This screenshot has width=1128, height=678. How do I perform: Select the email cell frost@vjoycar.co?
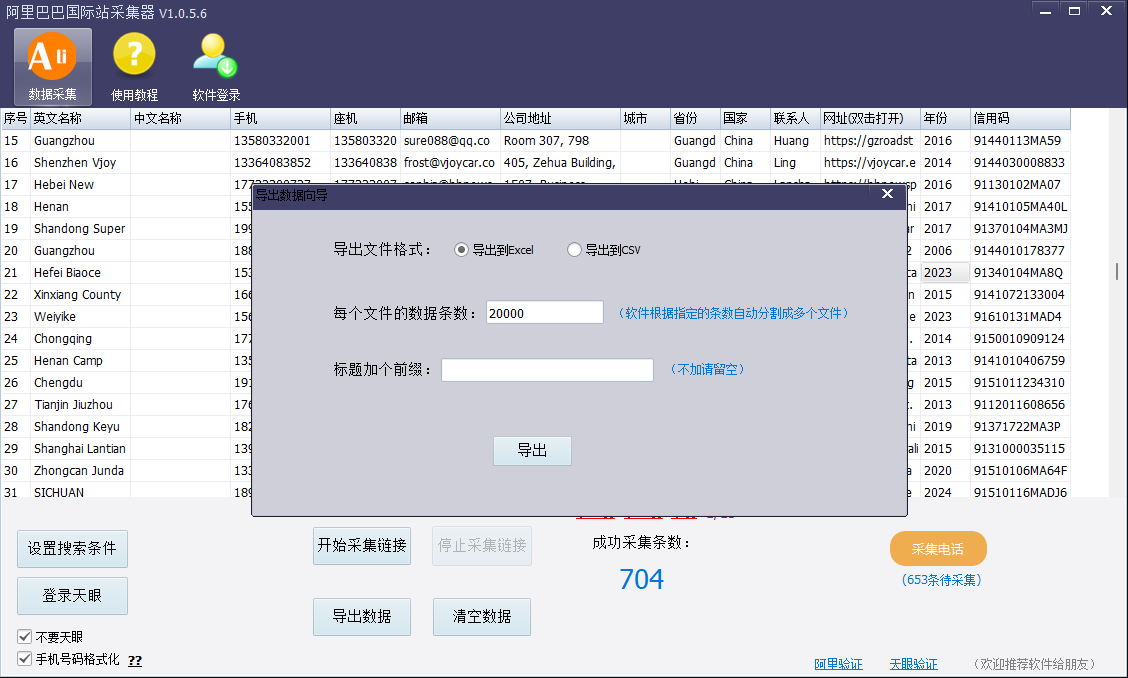pyautogui.click(x=450, y=163)
